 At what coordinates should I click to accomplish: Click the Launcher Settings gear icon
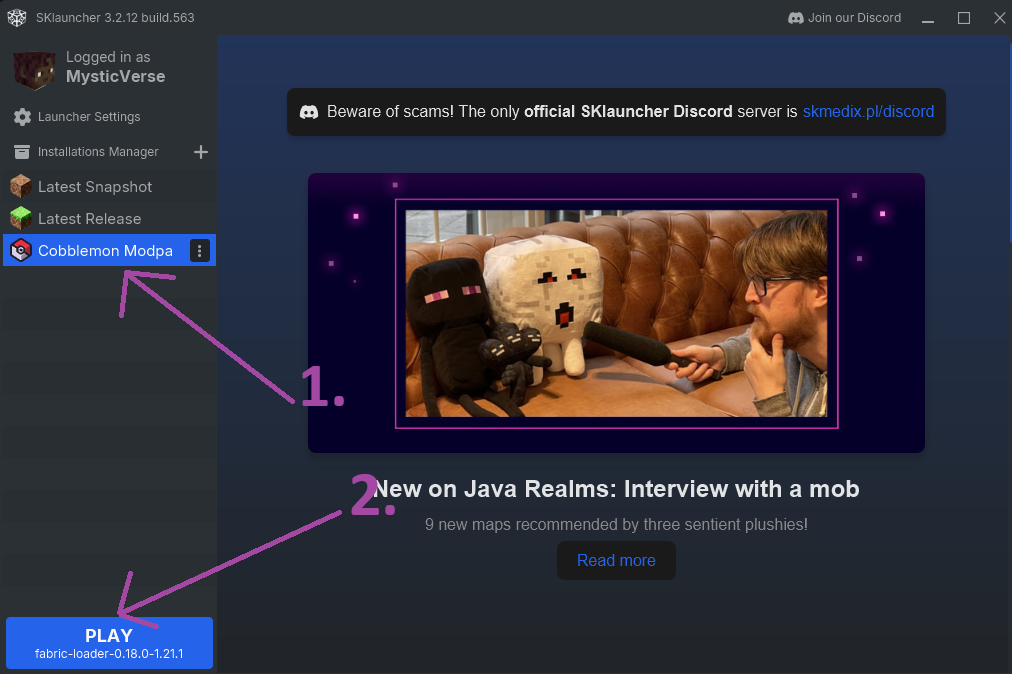tap(22, 117)
